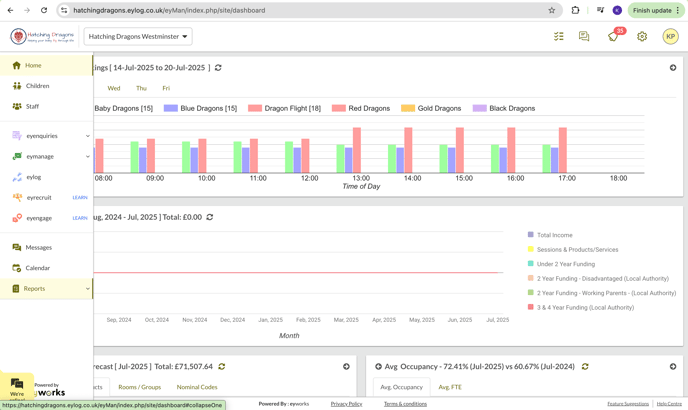Click the Red Dragons legend color swatch
The image size is (688, 410).
pyautogui.click(x=339, y=108)
